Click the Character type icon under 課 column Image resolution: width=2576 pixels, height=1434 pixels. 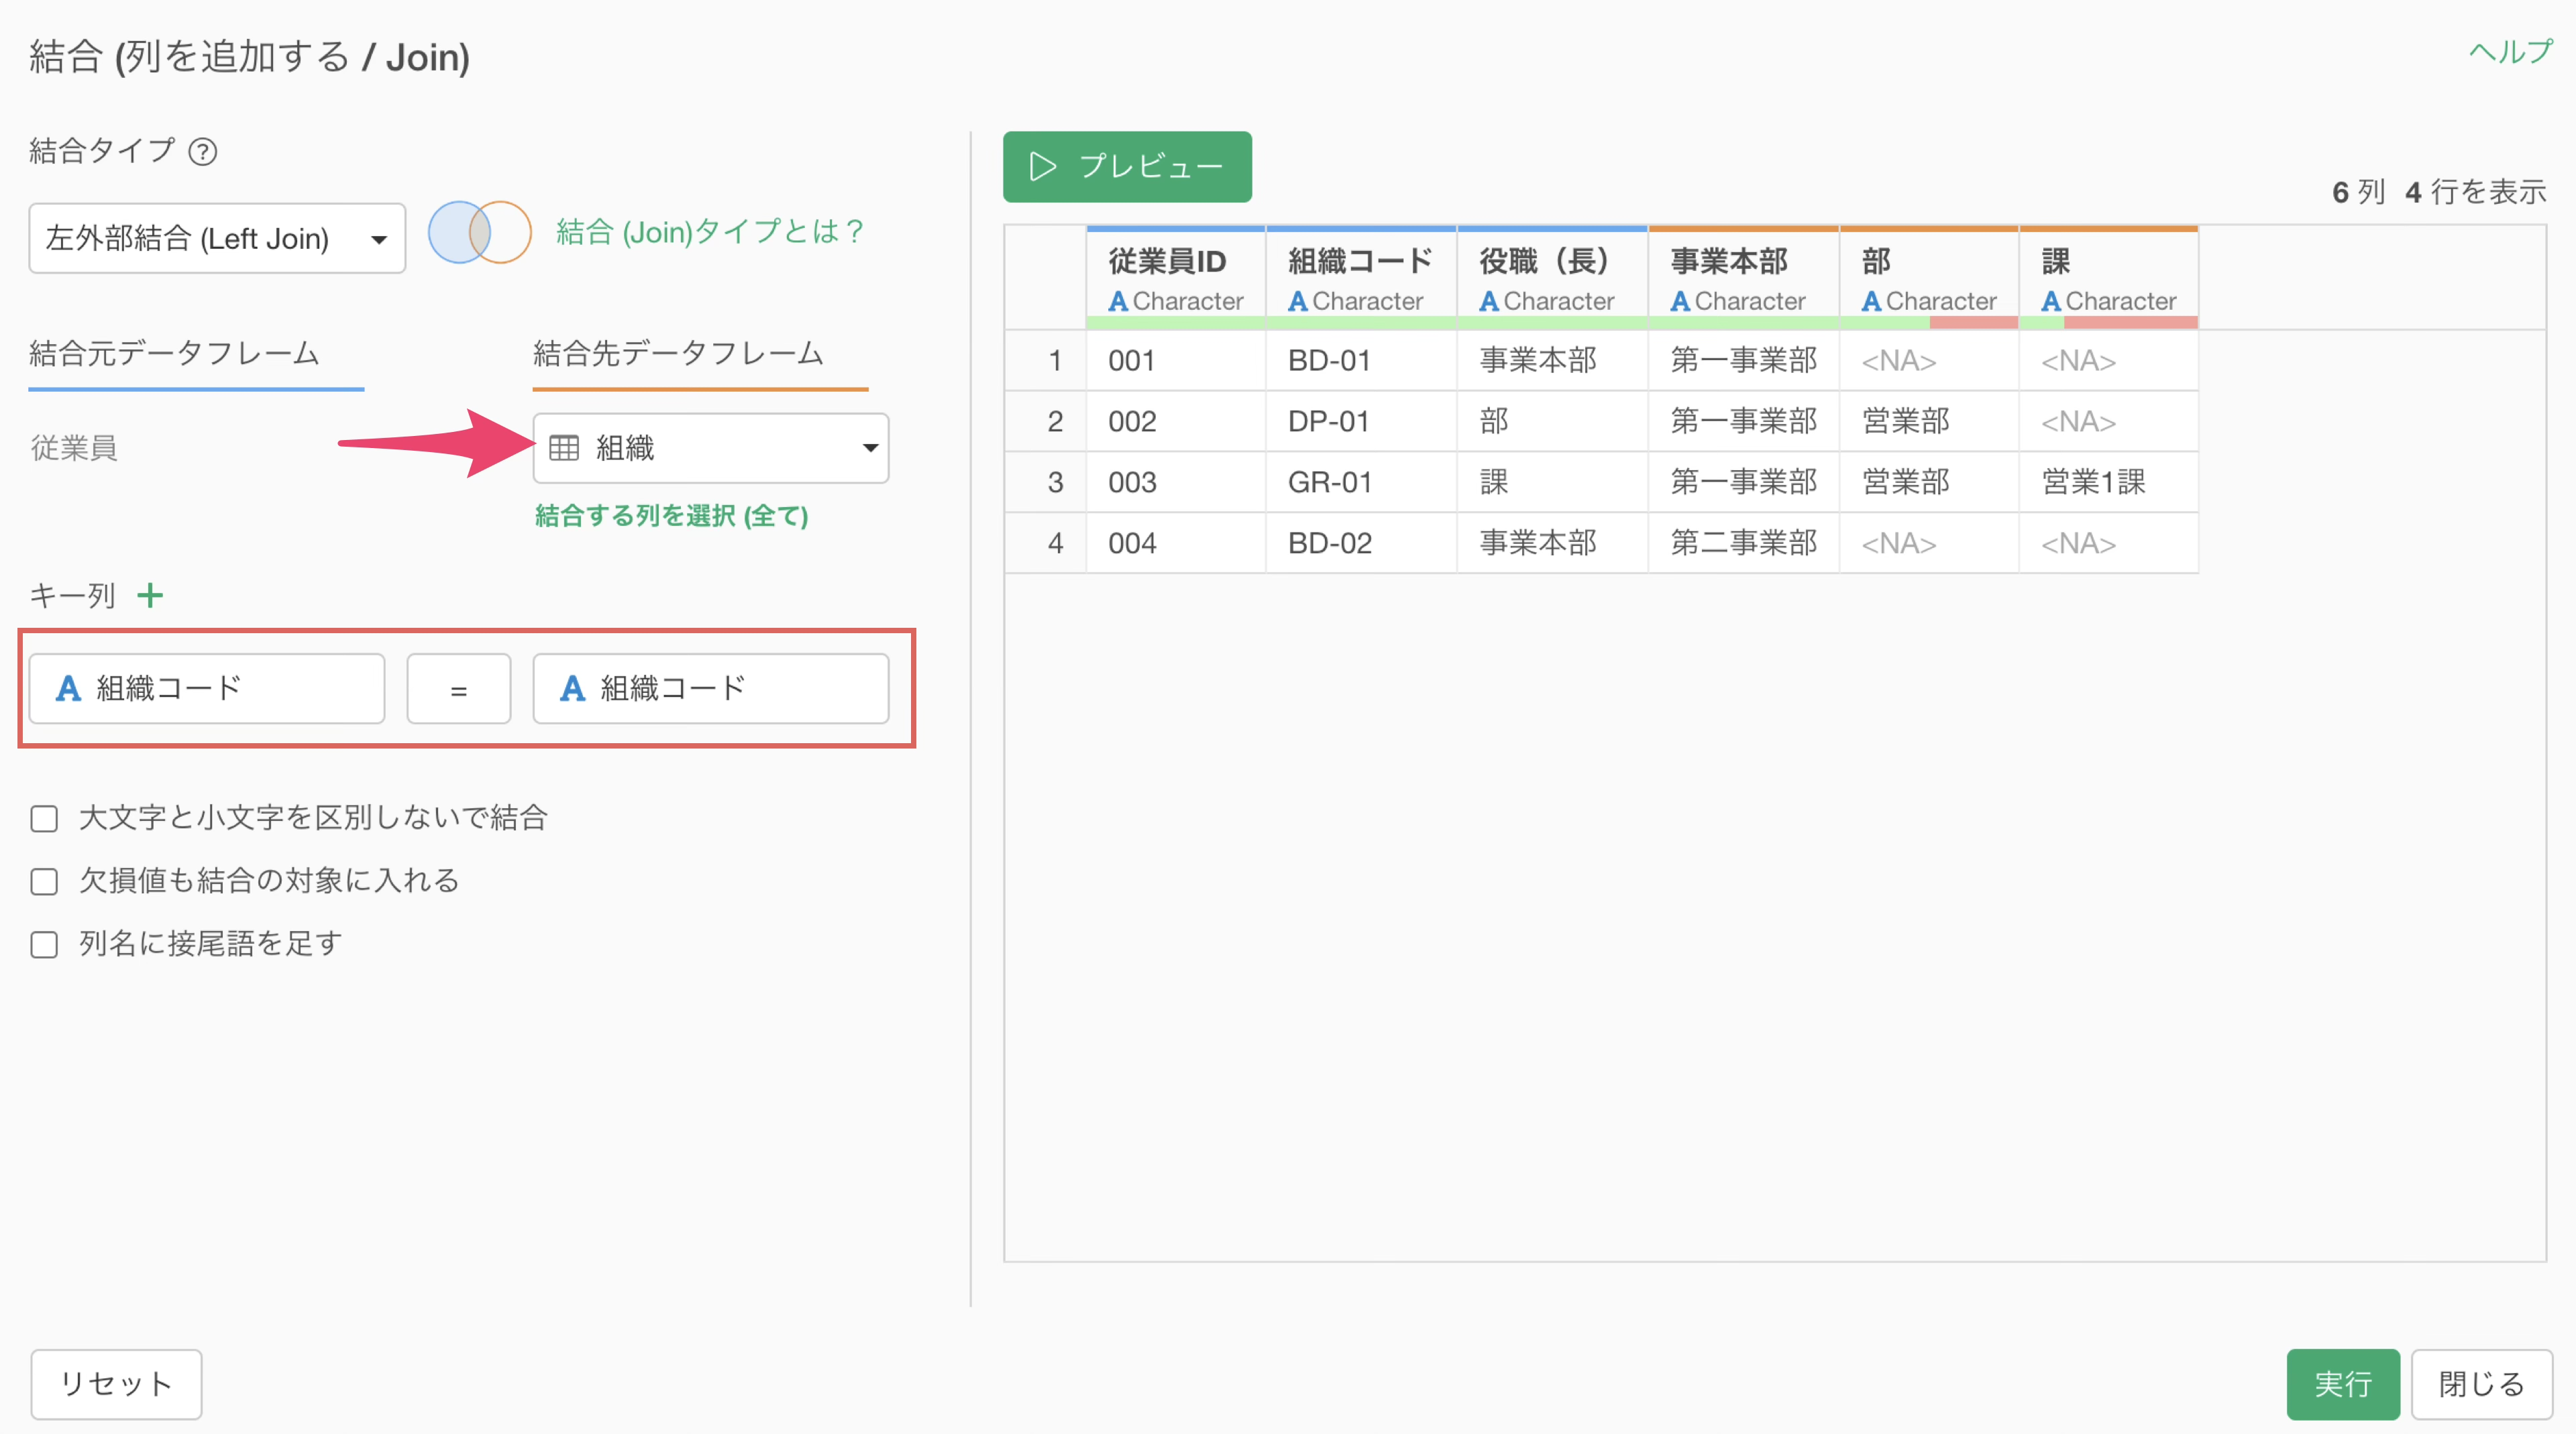(x=2050, y=301)
